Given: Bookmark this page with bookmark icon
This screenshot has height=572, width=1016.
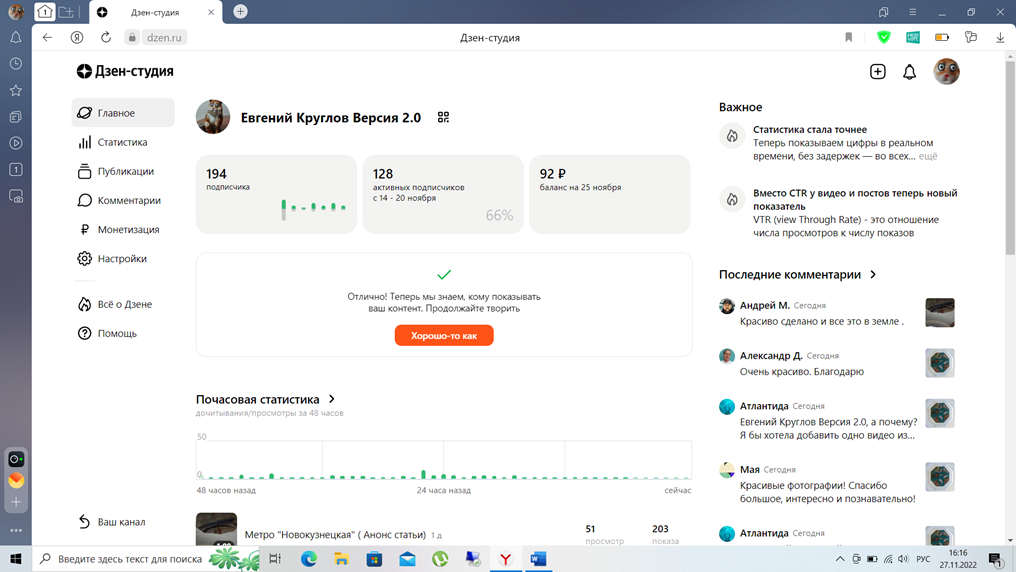Looking at the screenshot, I should [849, 38].
